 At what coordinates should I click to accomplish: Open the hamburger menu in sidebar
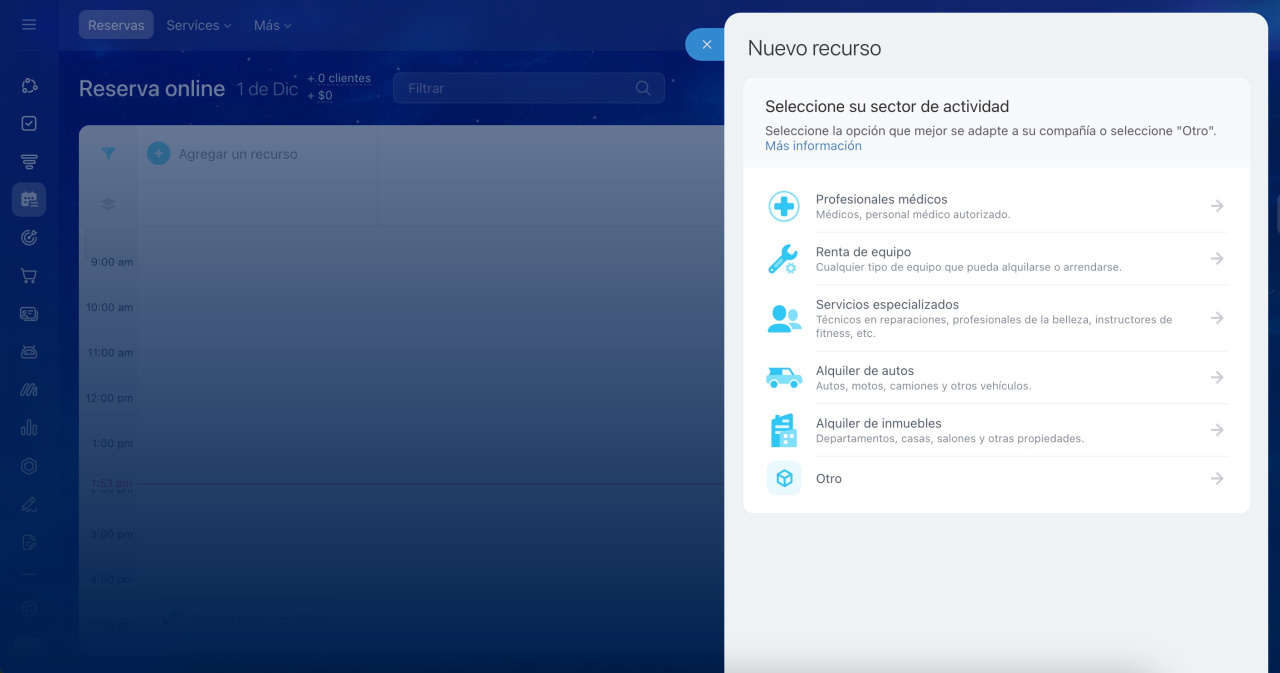pos(29,24)
